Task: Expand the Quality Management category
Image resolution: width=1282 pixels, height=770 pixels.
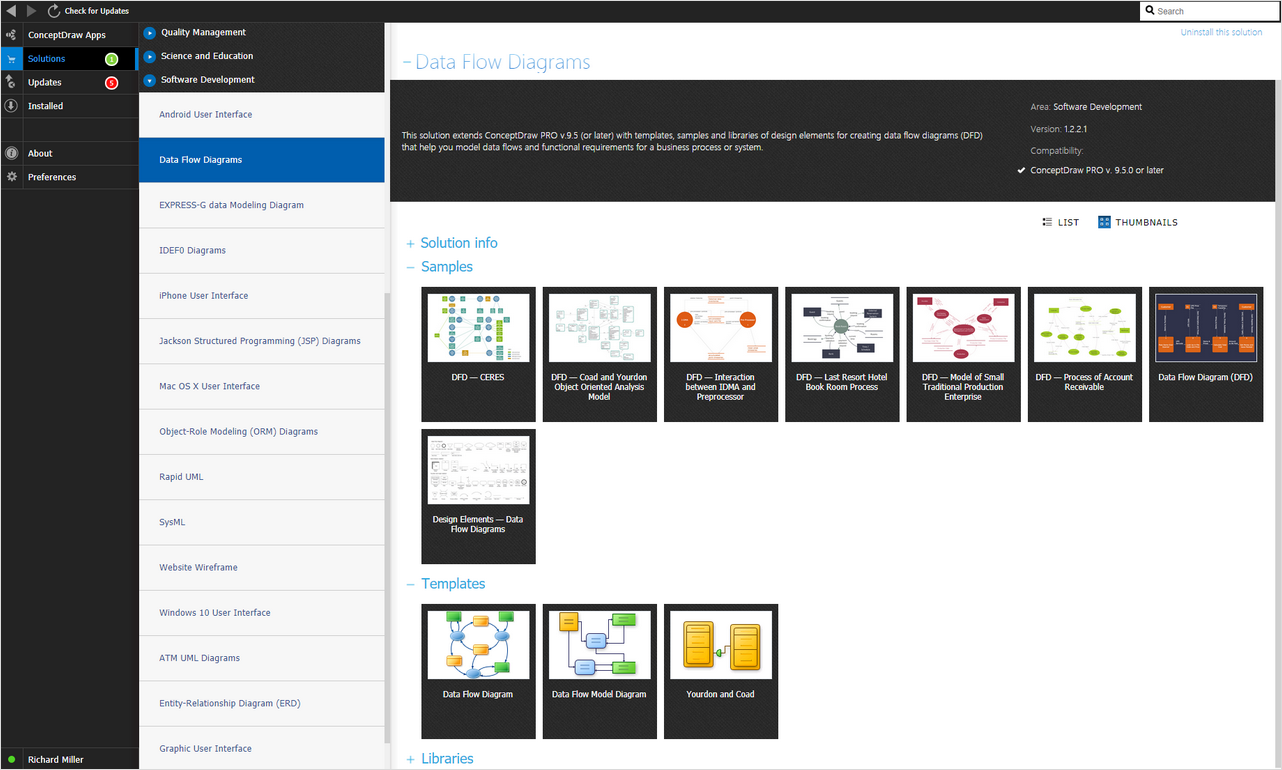Action: coord(150,33)
